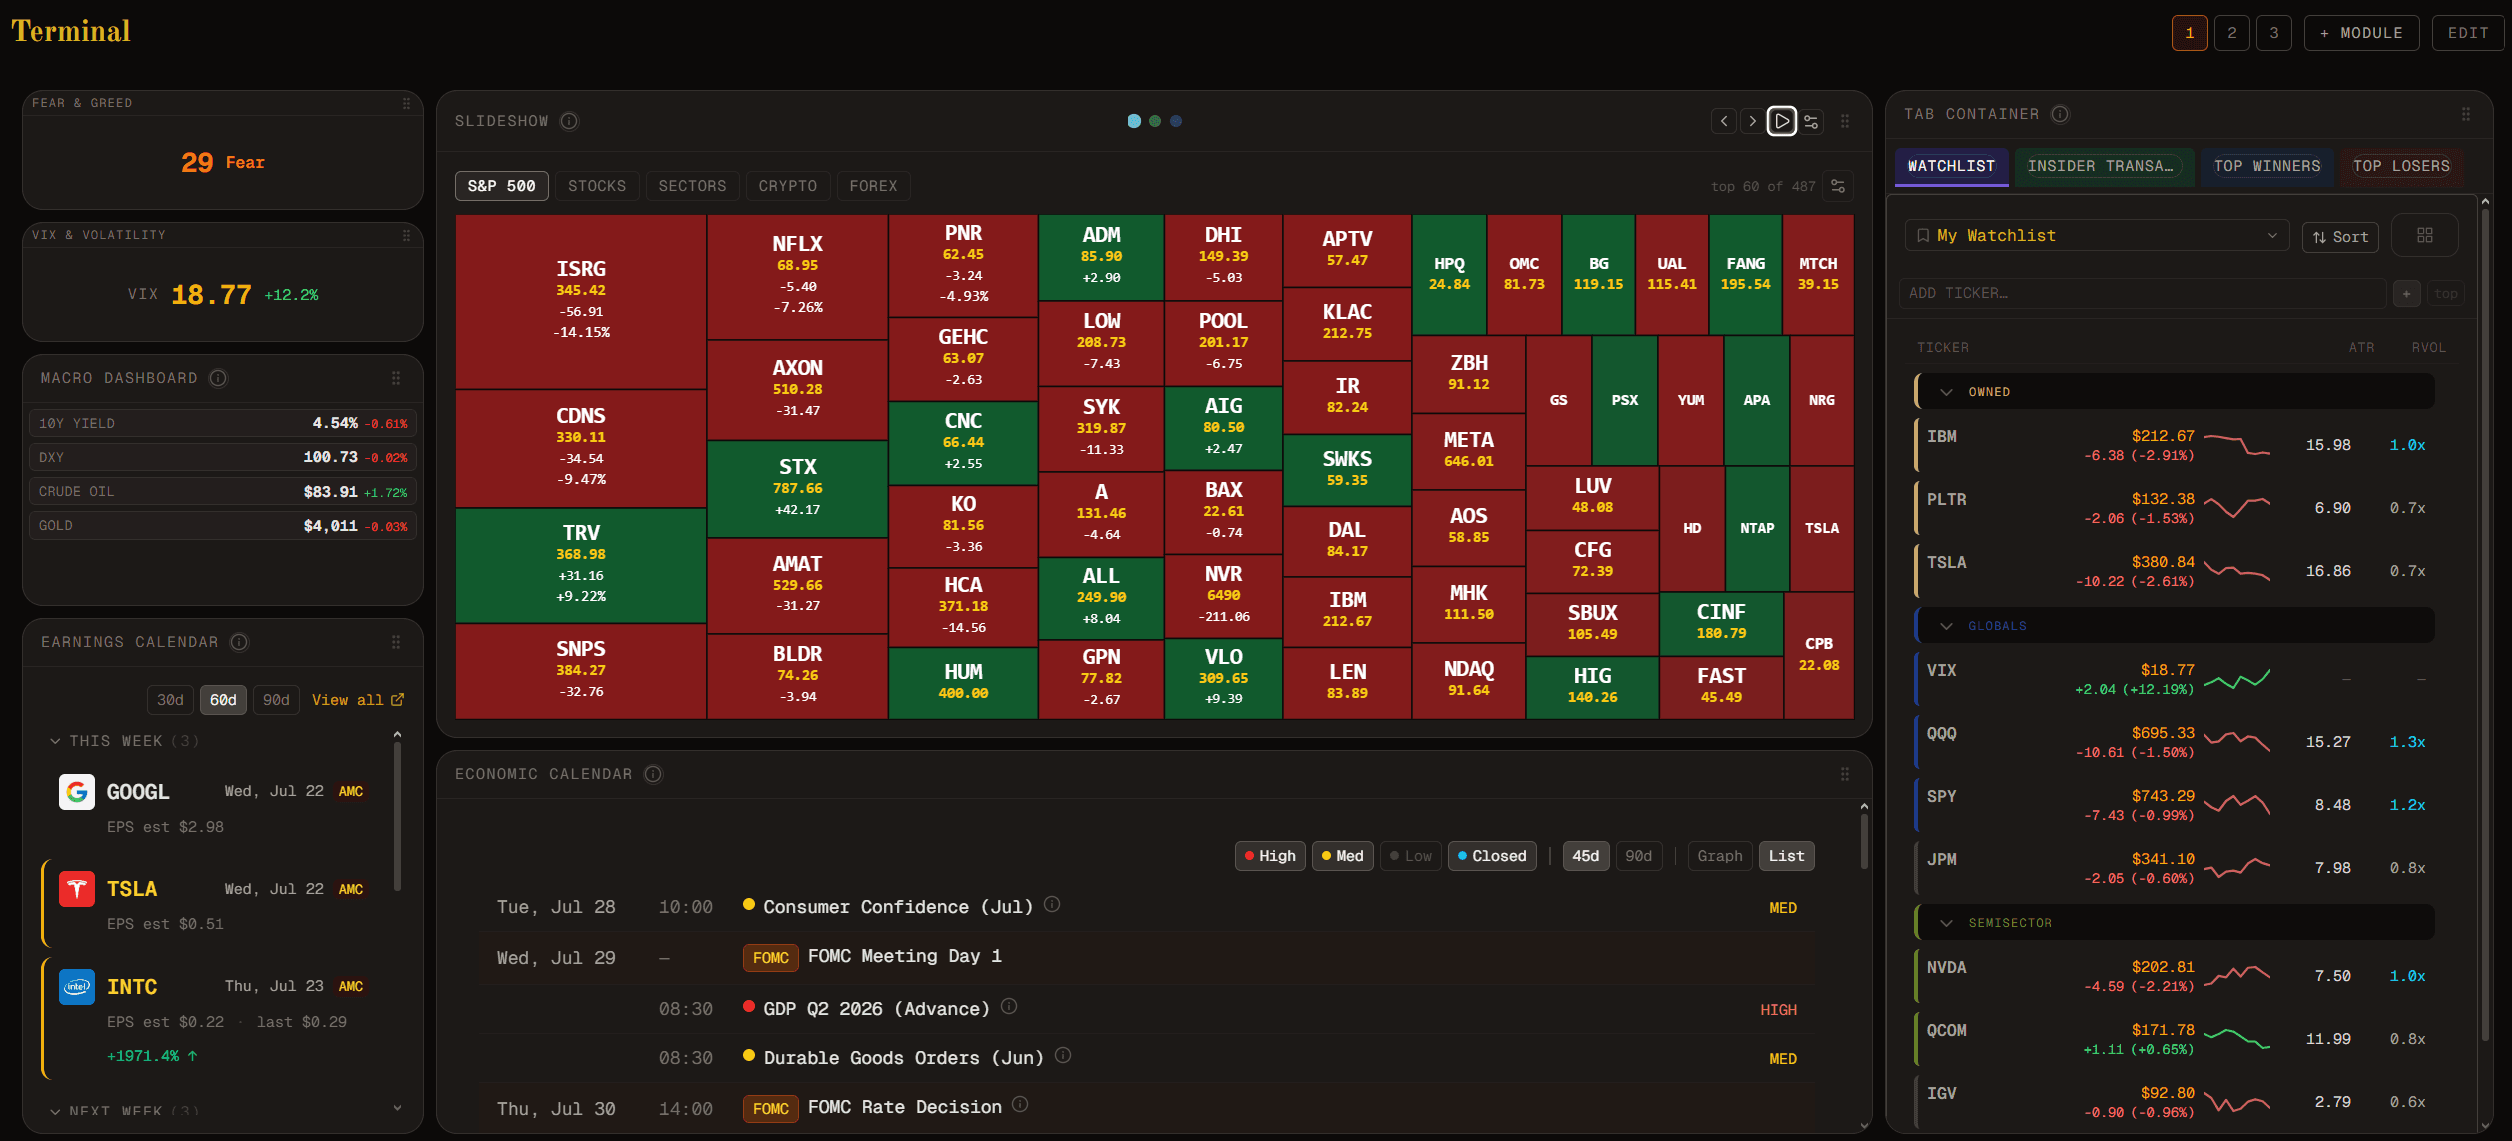Open info for FOMC Rate Decision
The height and width of the screenshot is (1141, 2512).
(1020, 1104)
